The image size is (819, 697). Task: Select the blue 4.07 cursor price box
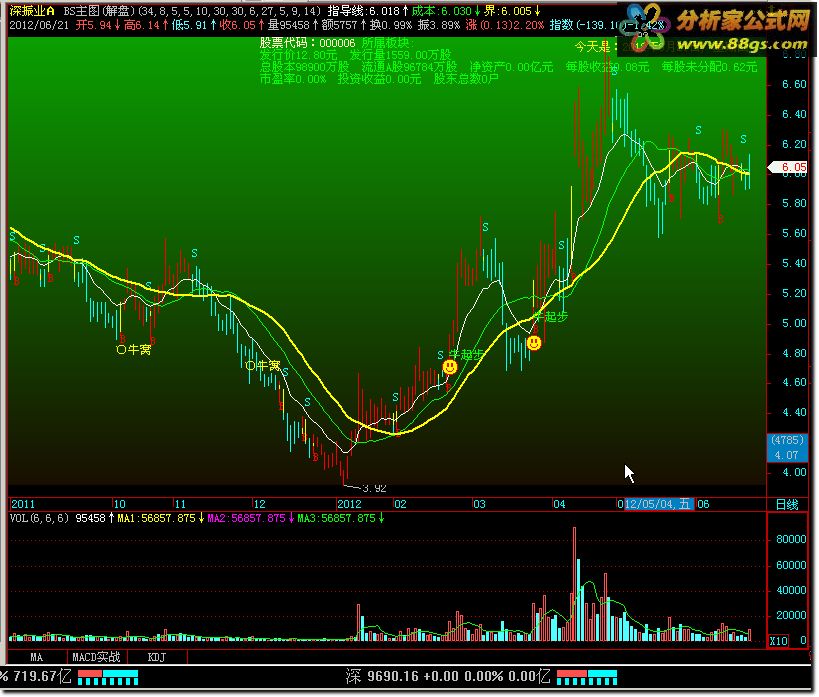(787, 455)
